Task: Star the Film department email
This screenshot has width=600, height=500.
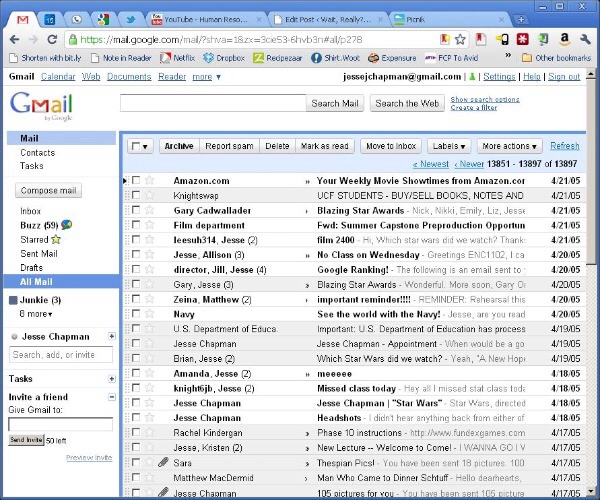Action: [150, 226]
